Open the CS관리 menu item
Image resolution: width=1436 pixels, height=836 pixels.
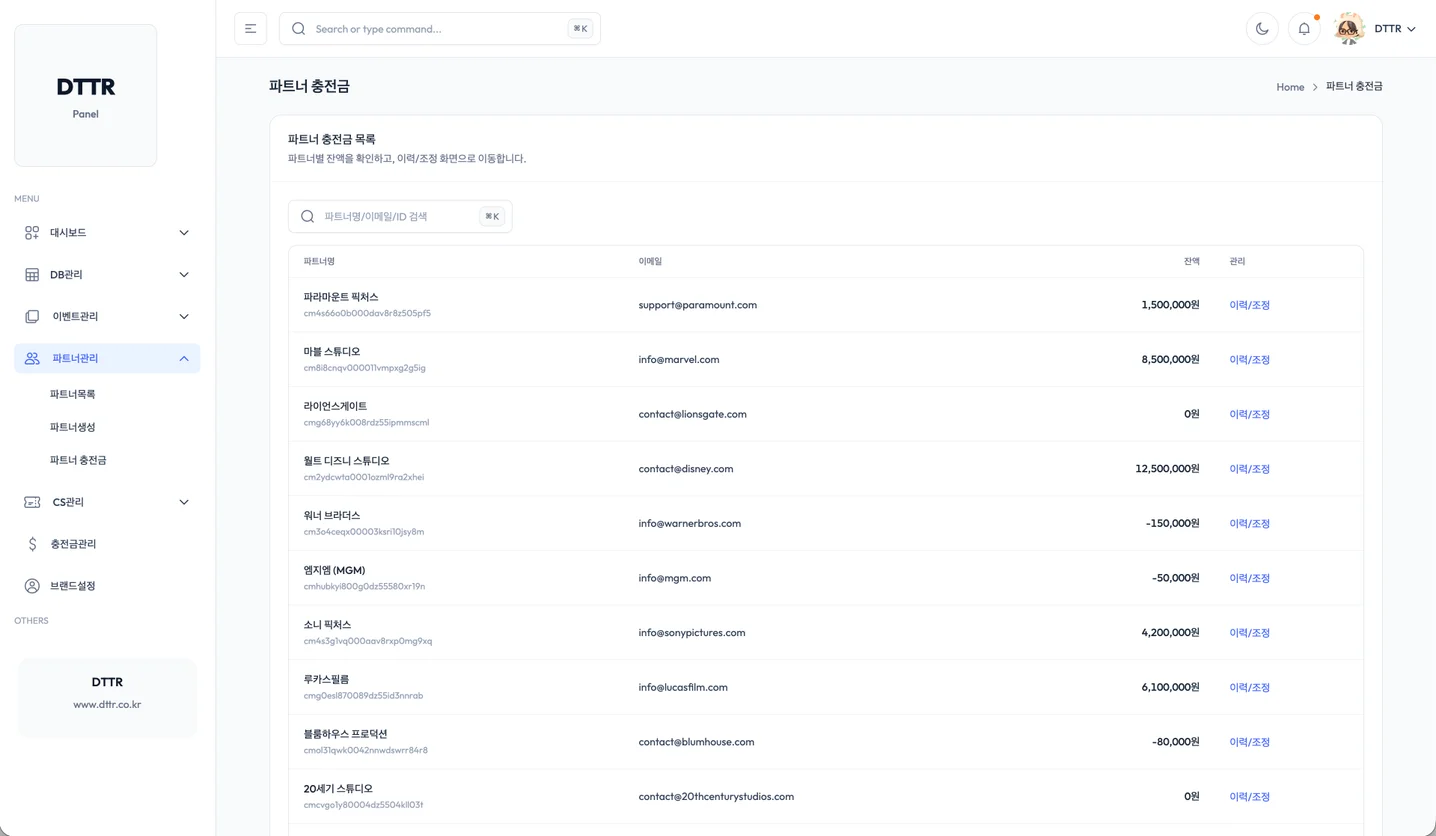(107, 502)
